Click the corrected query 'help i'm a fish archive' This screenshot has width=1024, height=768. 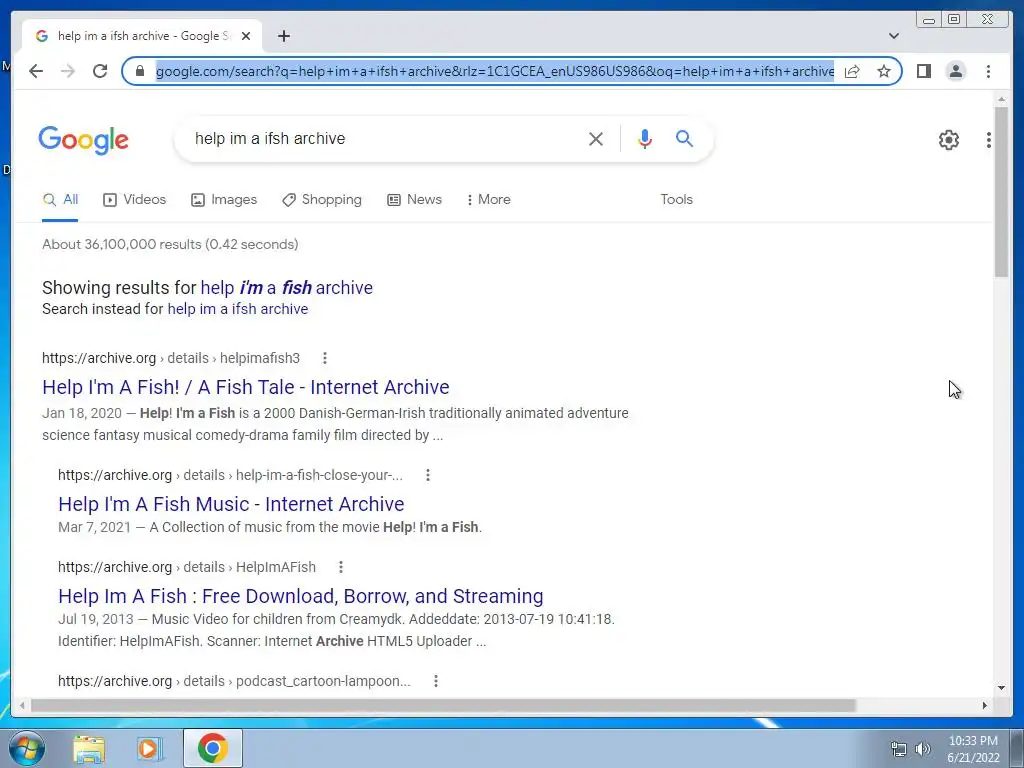[286, 287]
